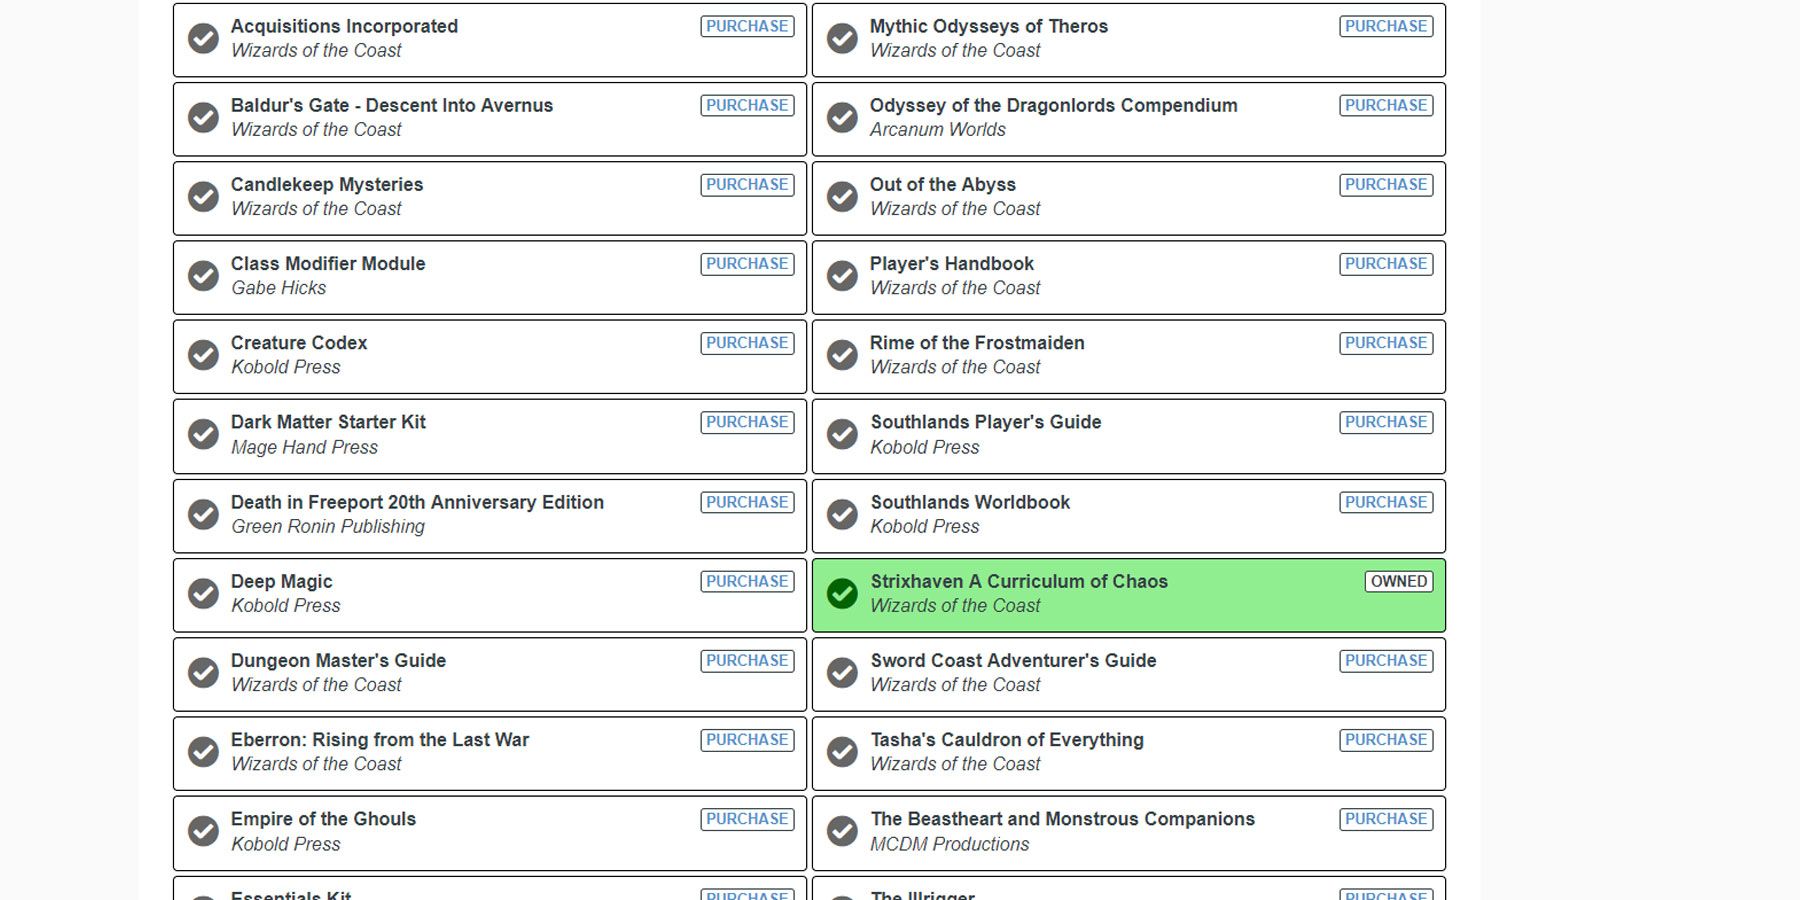Screen dimensions: 1800x900
Task: Toggle Sword Coast Adventurer's Guide checkmark
Action: (x=843, y=673)
